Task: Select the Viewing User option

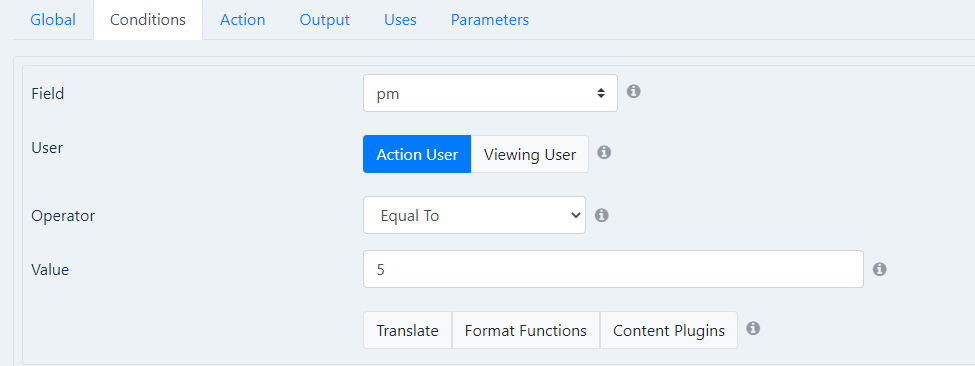Action: point(530,154)
